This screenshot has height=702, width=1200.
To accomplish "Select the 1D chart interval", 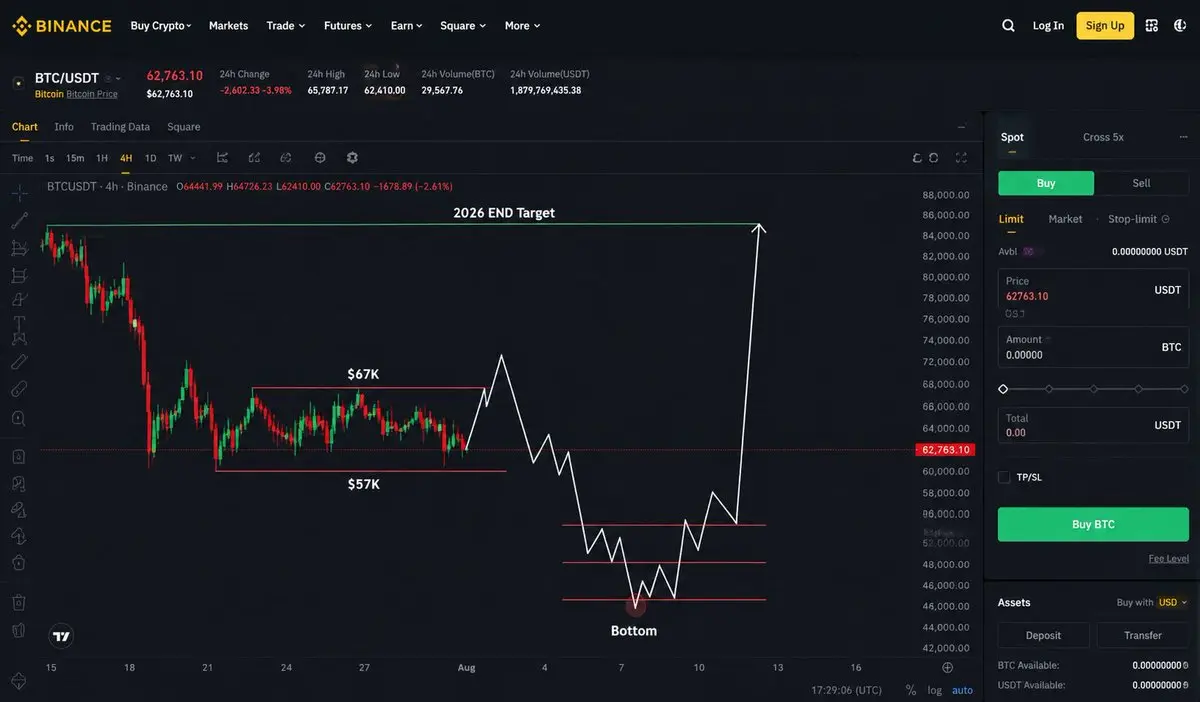I will coord(150,158).
